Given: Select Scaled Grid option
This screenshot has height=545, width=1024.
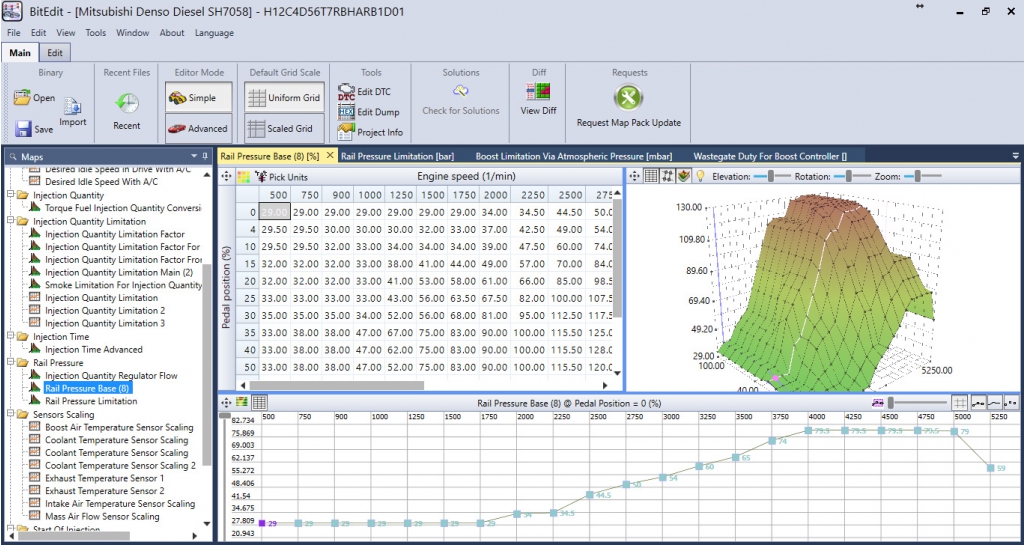Looking at the screenshot, I should click(285, 129).
